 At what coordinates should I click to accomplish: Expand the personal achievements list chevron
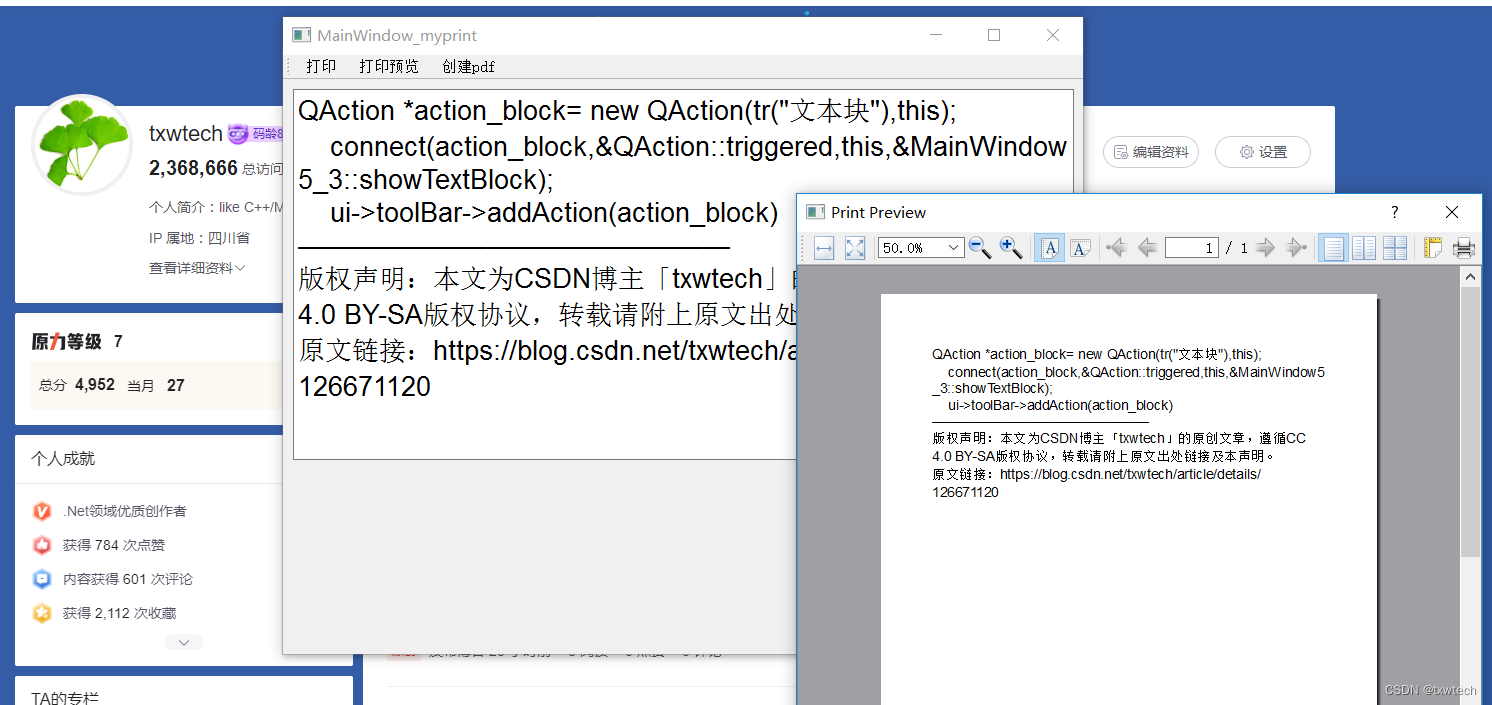pos(183,641)
